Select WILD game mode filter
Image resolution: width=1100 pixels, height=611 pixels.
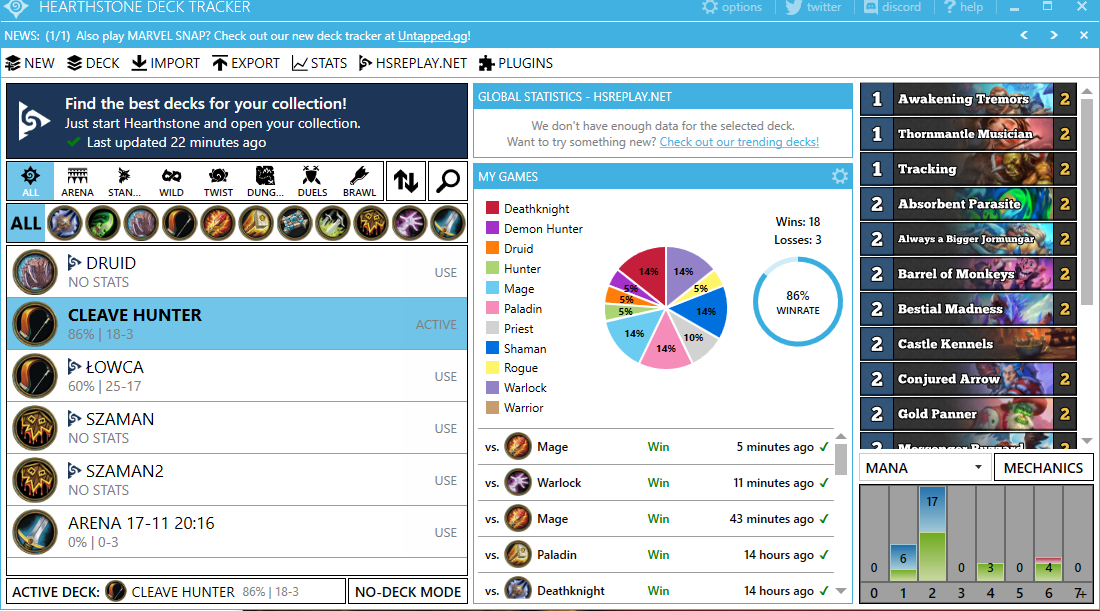[x=171, y=181]
